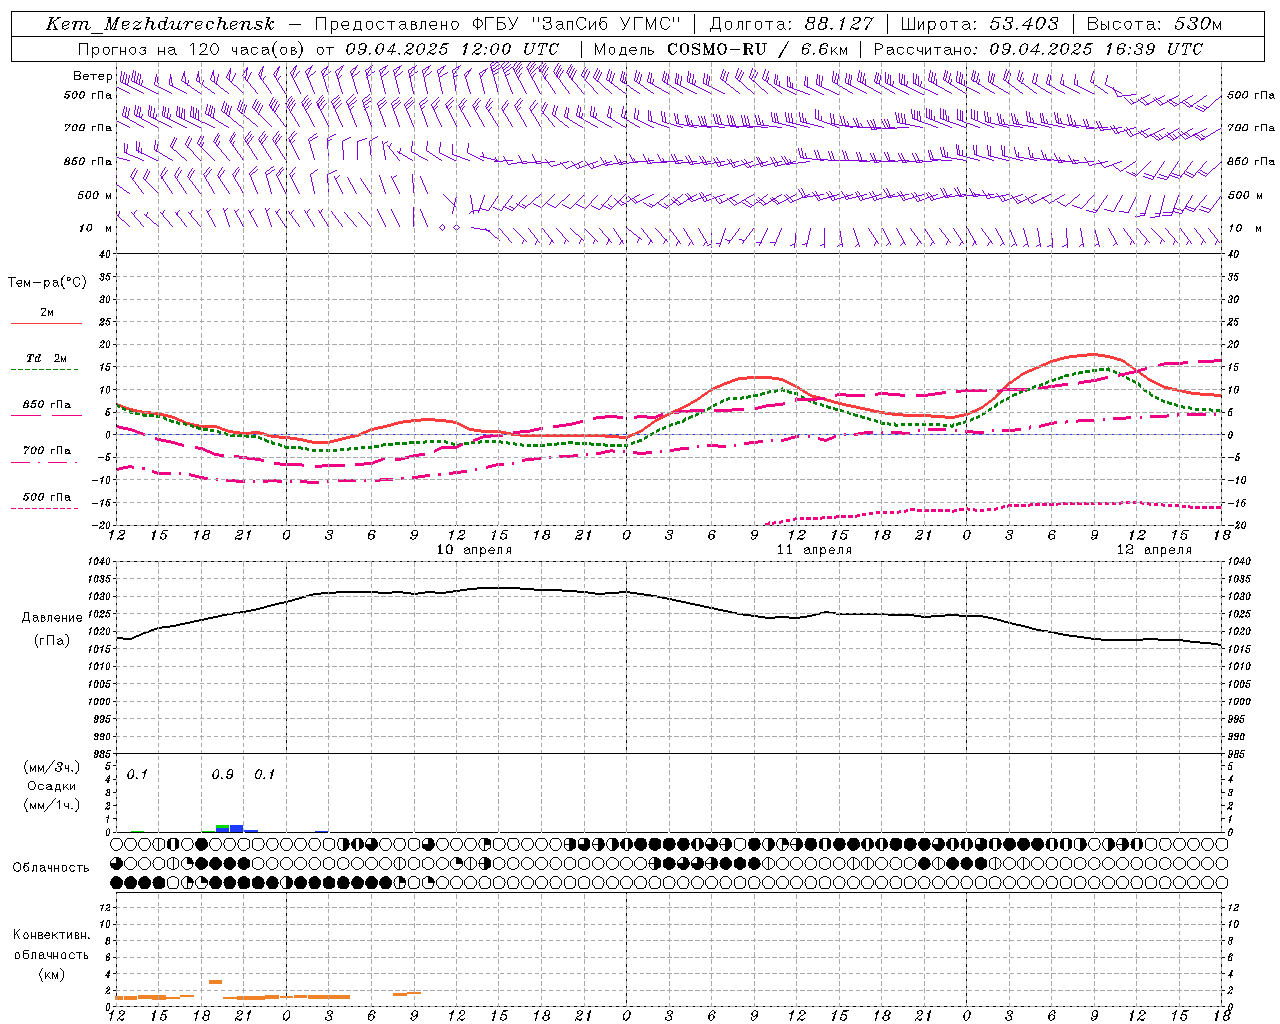
Task: Click the 0.9 precipitation amount value
Action: [x=223, y=774]
